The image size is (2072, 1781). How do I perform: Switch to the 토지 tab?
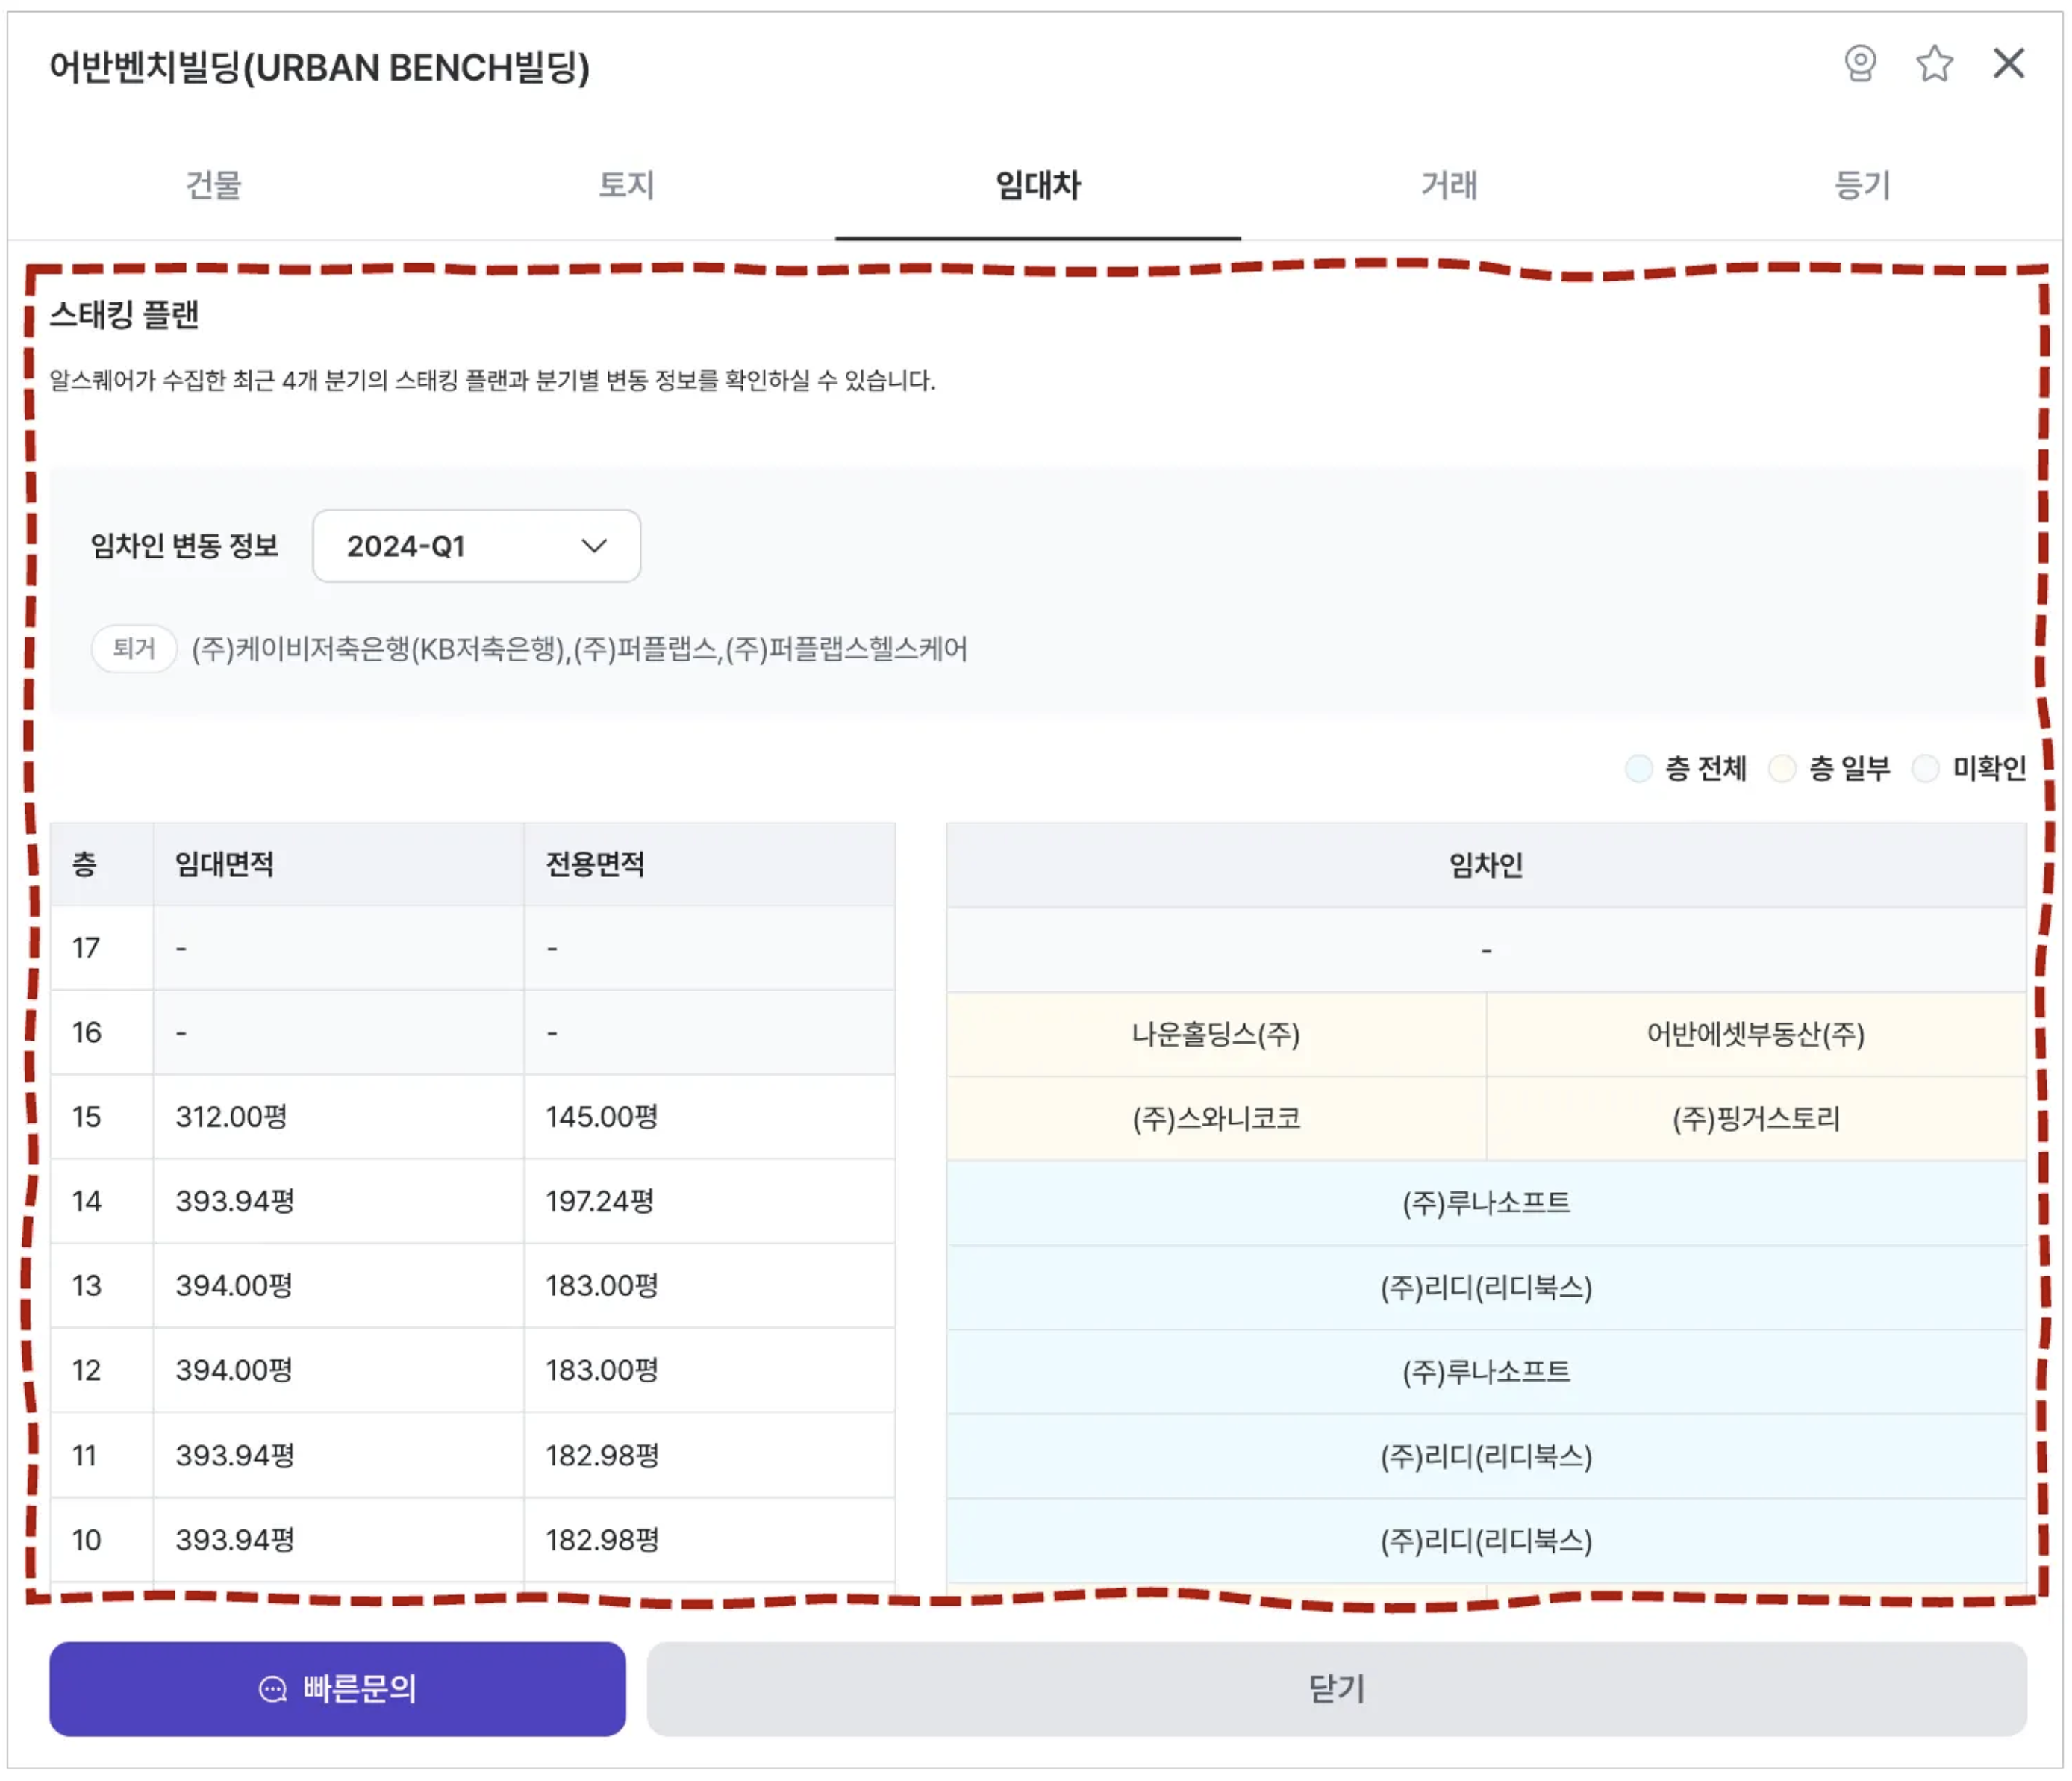point(626,185)
